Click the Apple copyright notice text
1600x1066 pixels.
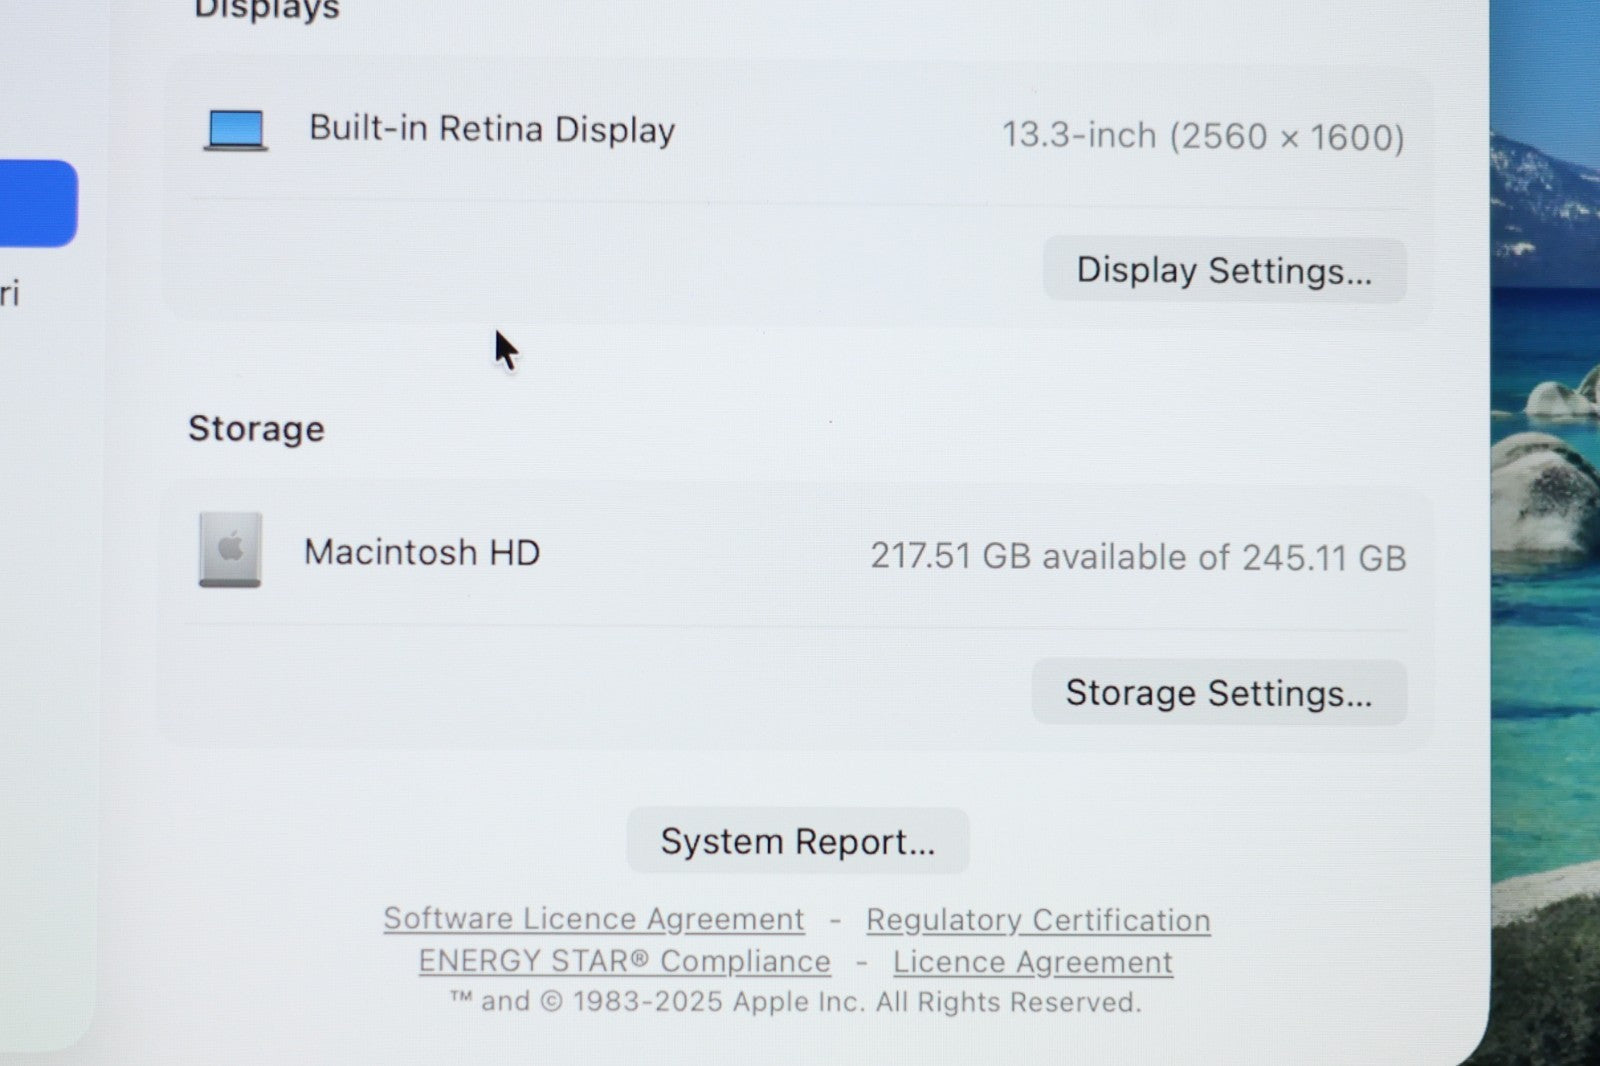[x=795, y=1002]
